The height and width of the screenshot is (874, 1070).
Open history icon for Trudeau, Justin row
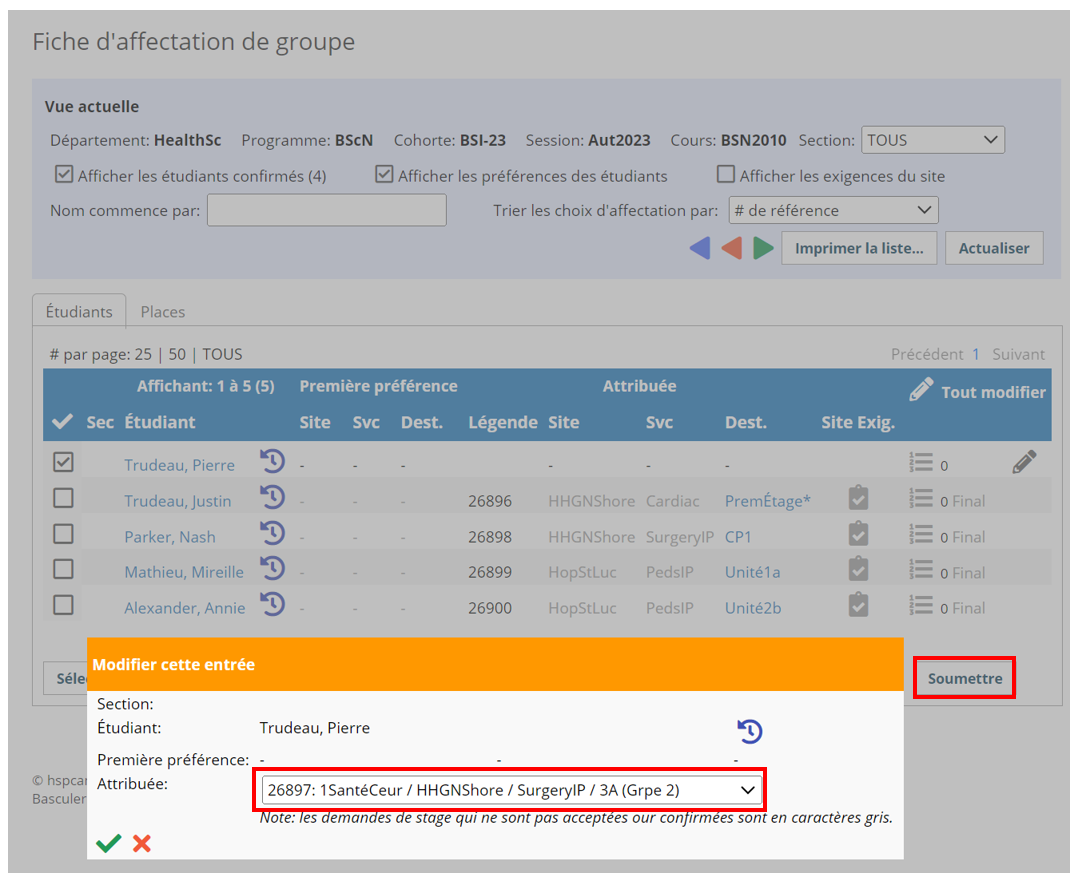(x=272, y=497)
